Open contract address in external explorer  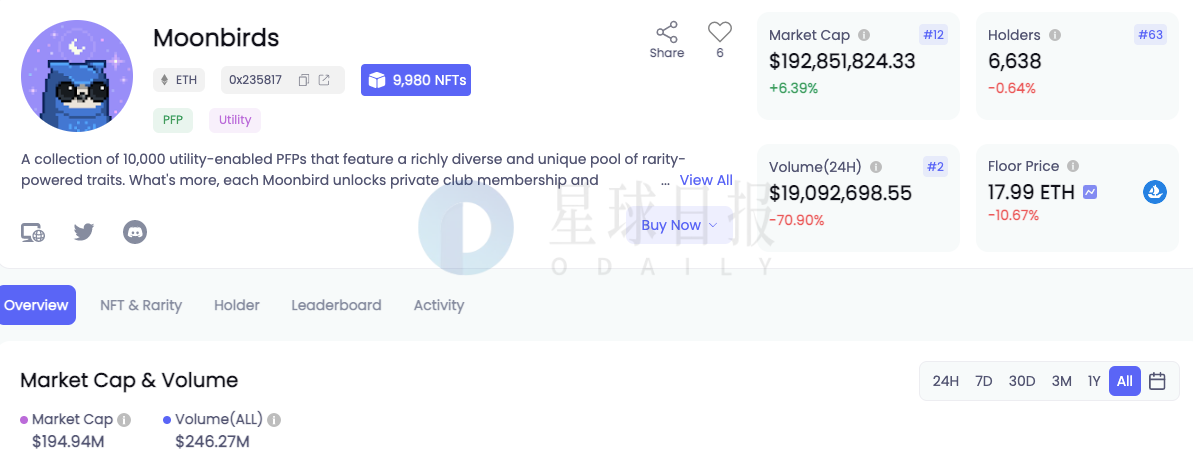coord(324,80)
